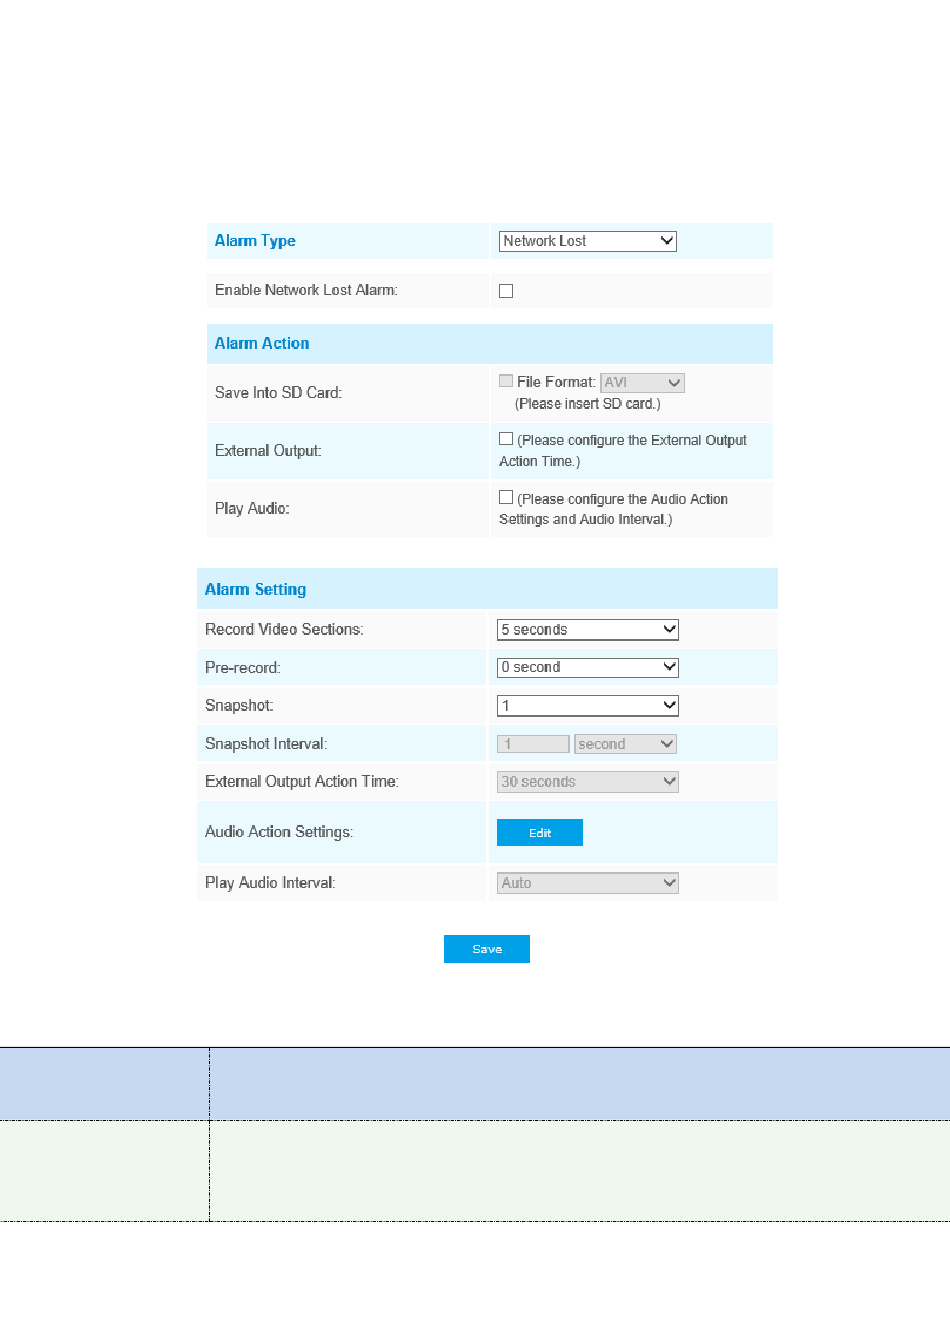Click the Play Audio Interval label

point(270,883)
